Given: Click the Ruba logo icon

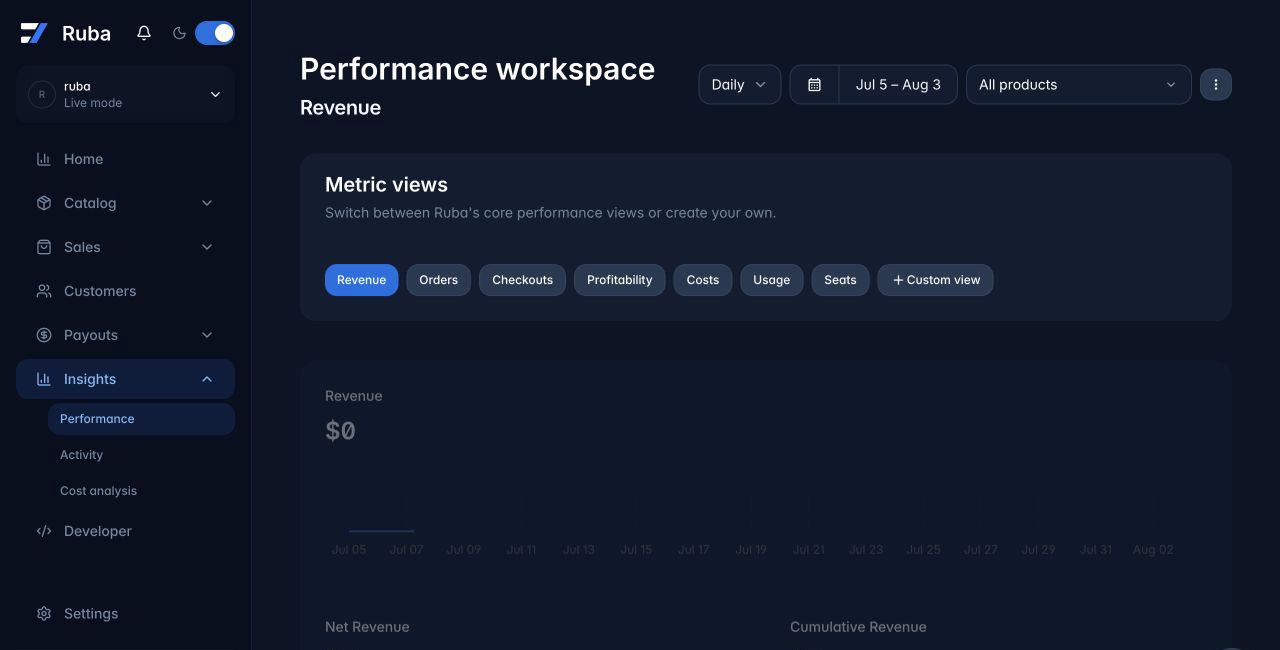Looking at the screenshot, I should coord(34,33).
